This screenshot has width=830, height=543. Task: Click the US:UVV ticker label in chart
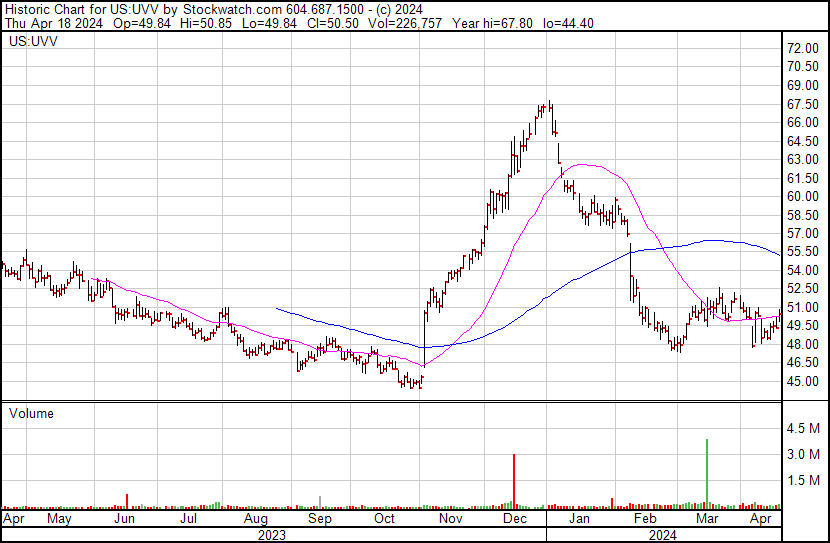pos(32,43)
